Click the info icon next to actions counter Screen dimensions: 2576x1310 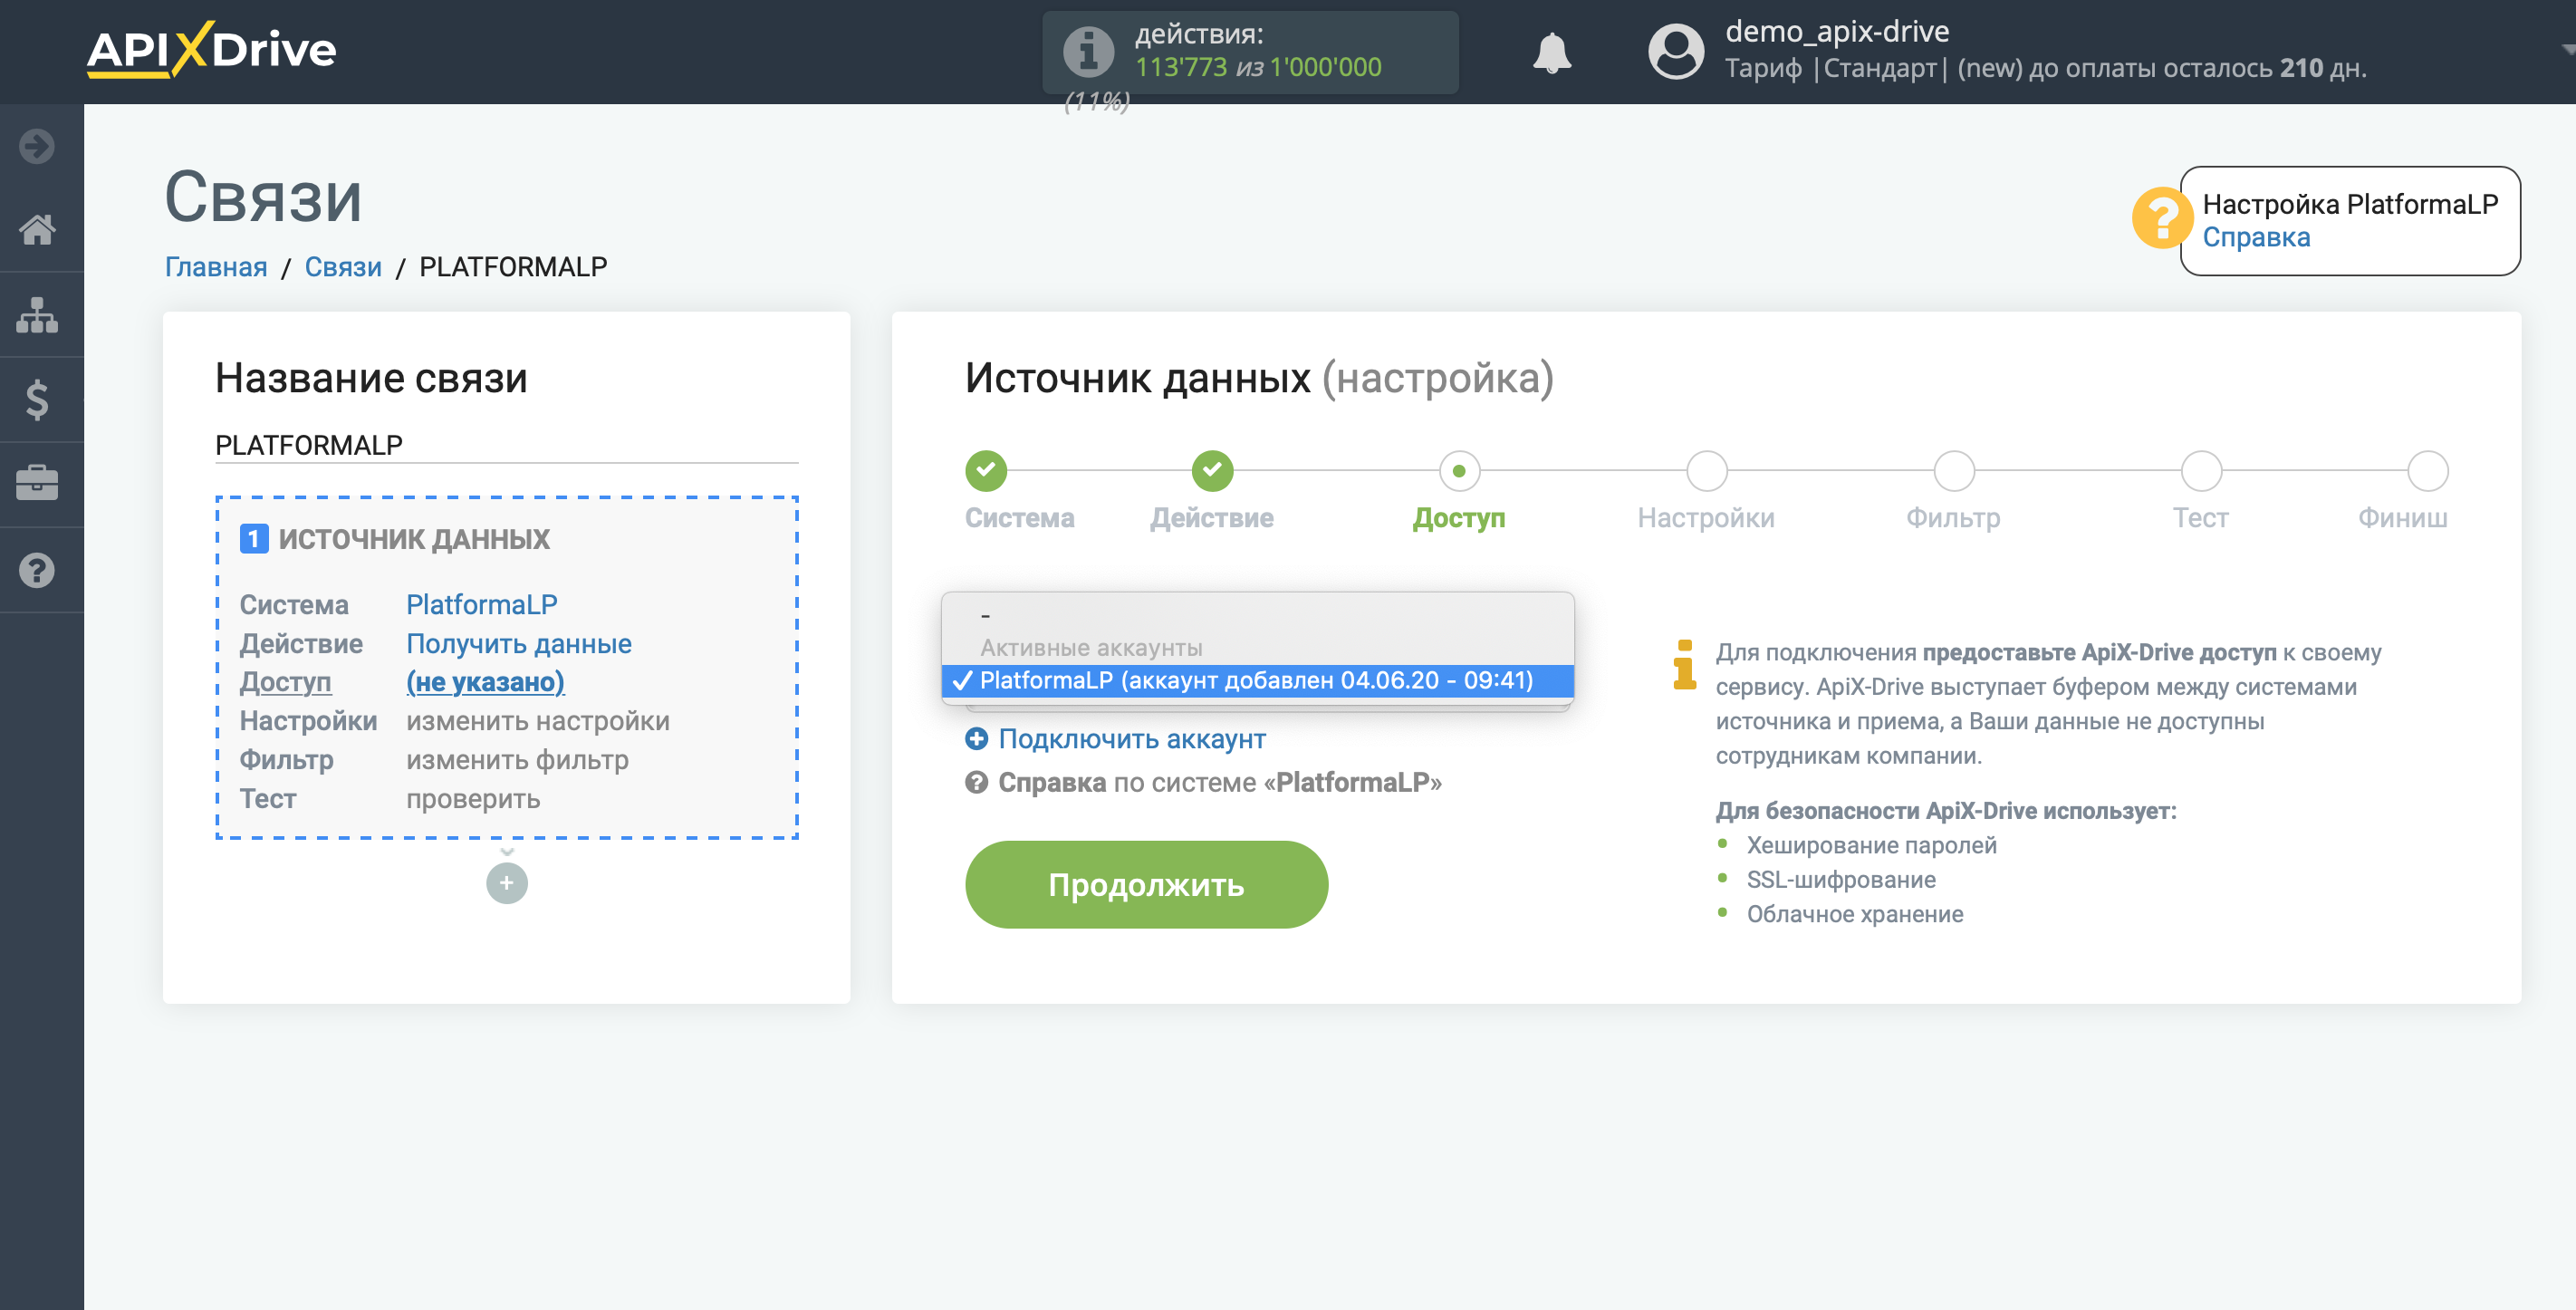click(1088, 51)
